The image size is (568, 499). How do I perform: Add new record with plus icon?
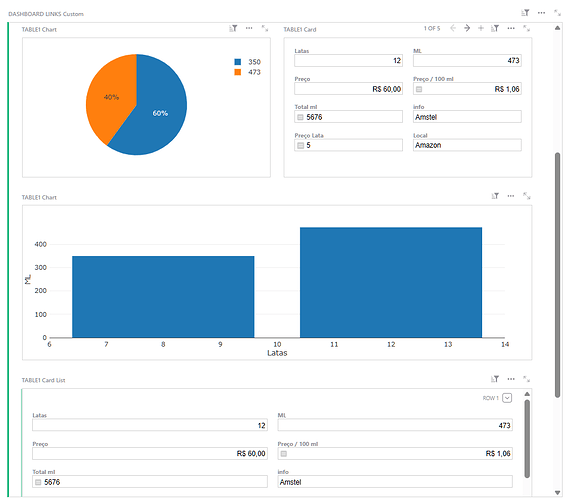481,28
